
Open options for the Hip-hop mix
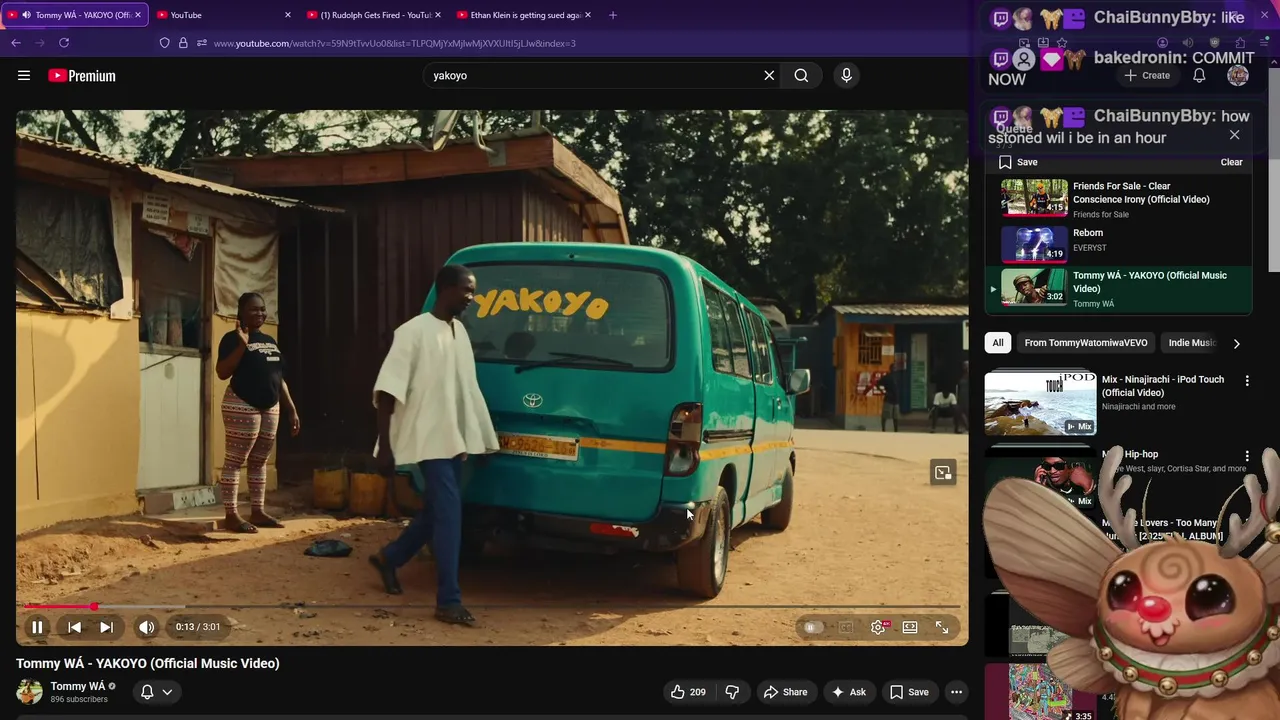point(1247,456)
